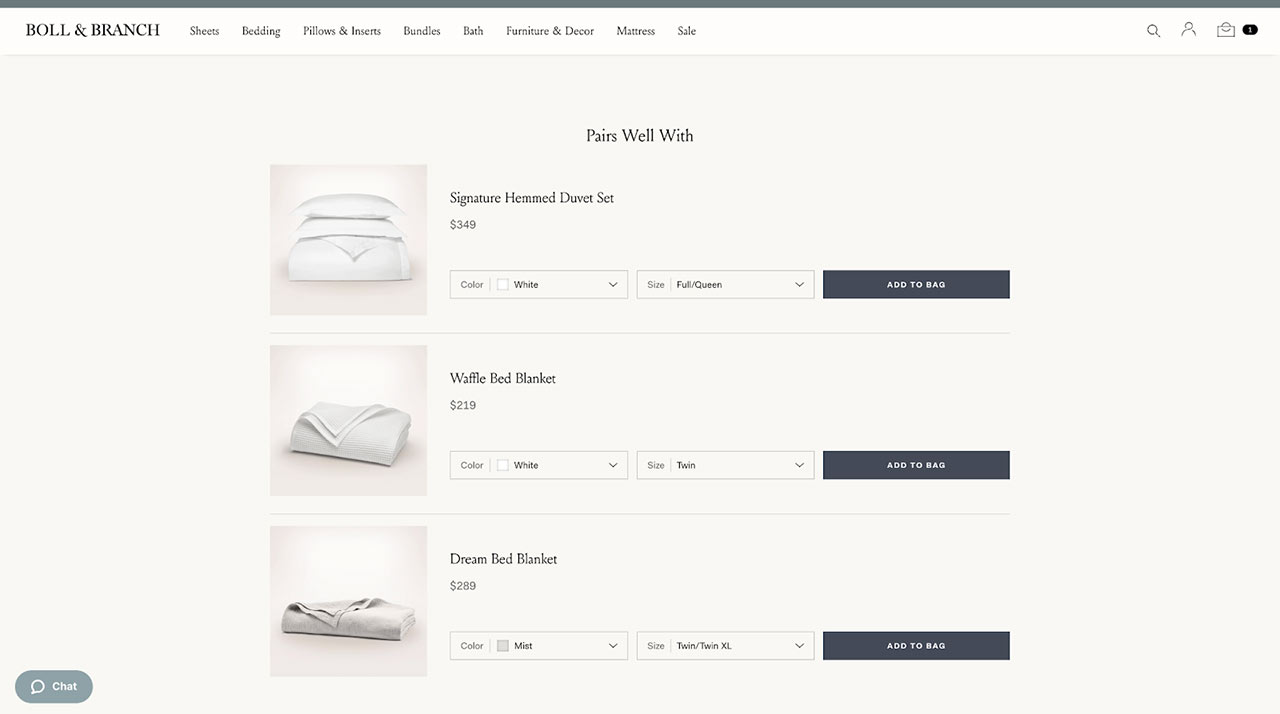Open the Furniture & Decor menu
The height and width of the screenshot is (714, 1280).
[x=550, y=31]
